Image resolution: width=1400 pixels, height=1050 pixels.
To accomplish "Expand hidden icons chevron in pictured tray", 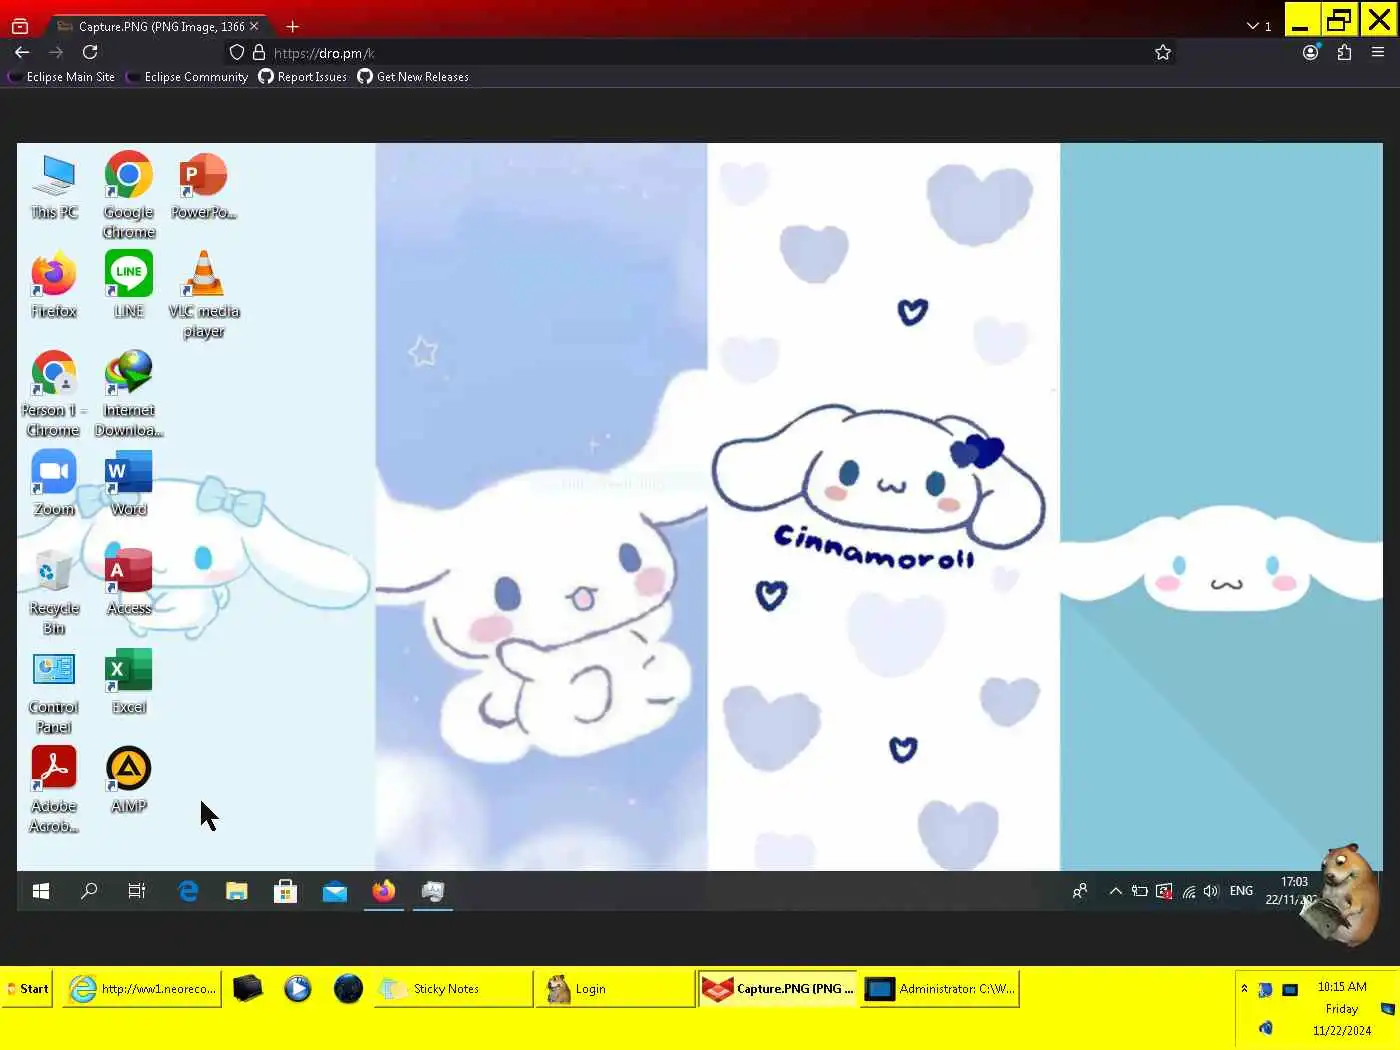I will tap(1115, 891).
